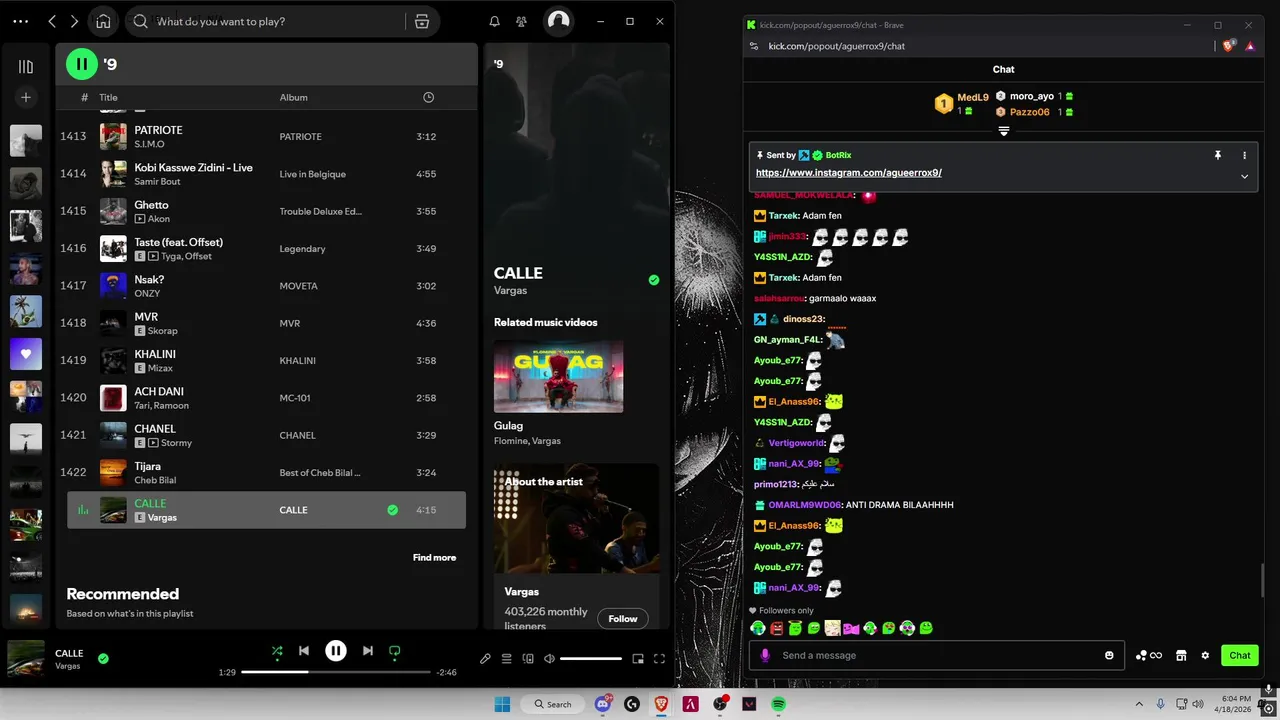
Task: Toggle repeat in playback bar
Action: point(394,651)
